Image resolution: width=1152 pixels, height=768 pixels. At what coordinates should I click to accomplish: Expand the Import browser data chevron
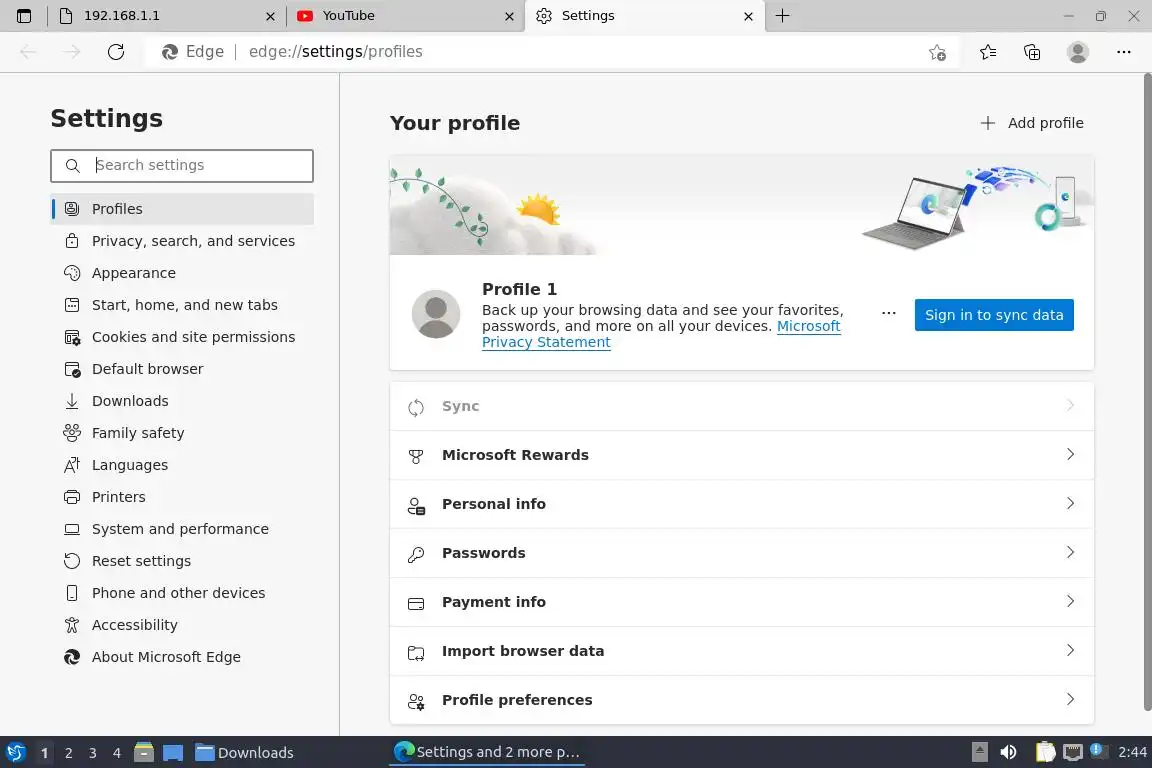click(1070, 650)
